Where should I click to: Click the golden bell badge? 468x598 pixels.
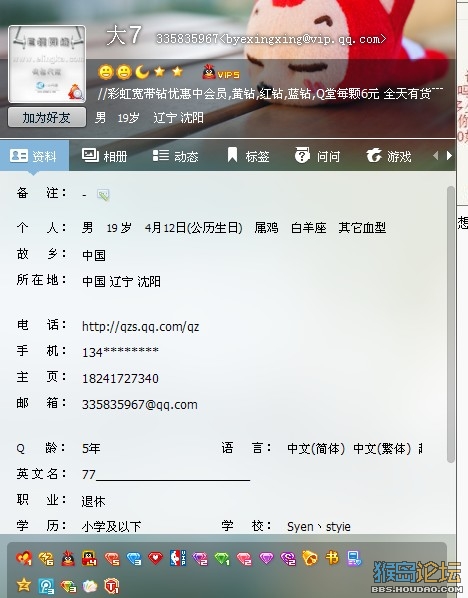click(310, 559)
